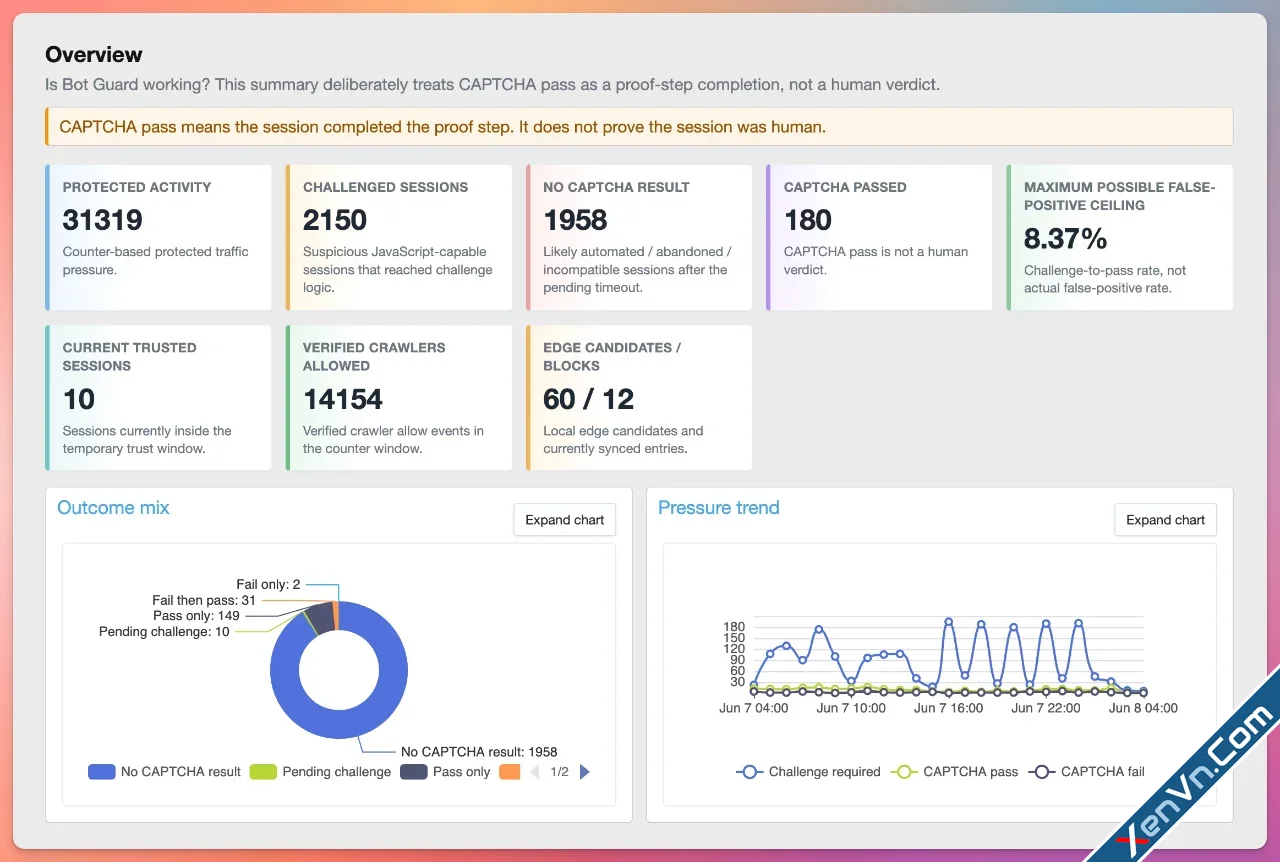Screen dimensions: 1280x862
Task: Toggle the Pending challenge legend entry below the donut
Action: click(320, 772)
